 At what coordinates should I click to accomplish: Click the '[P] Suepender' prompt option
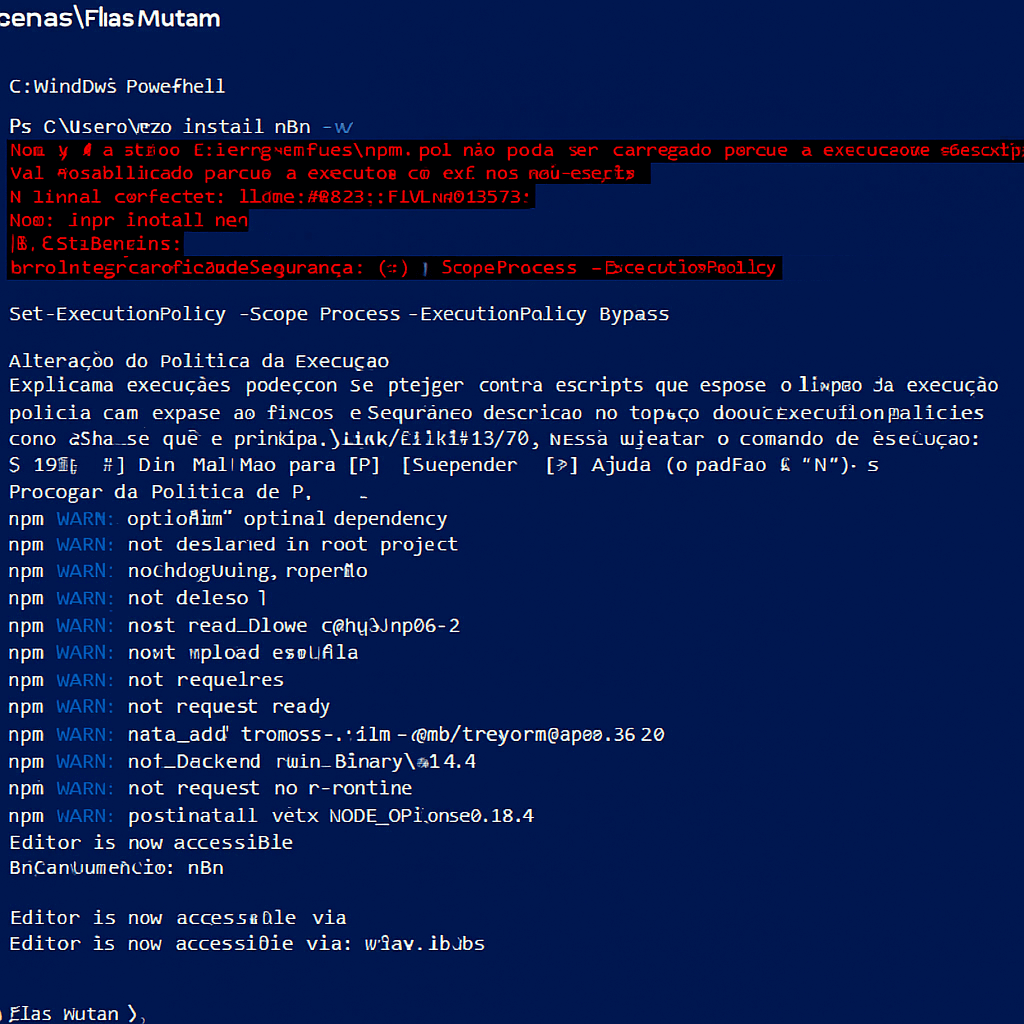(459, 465)
